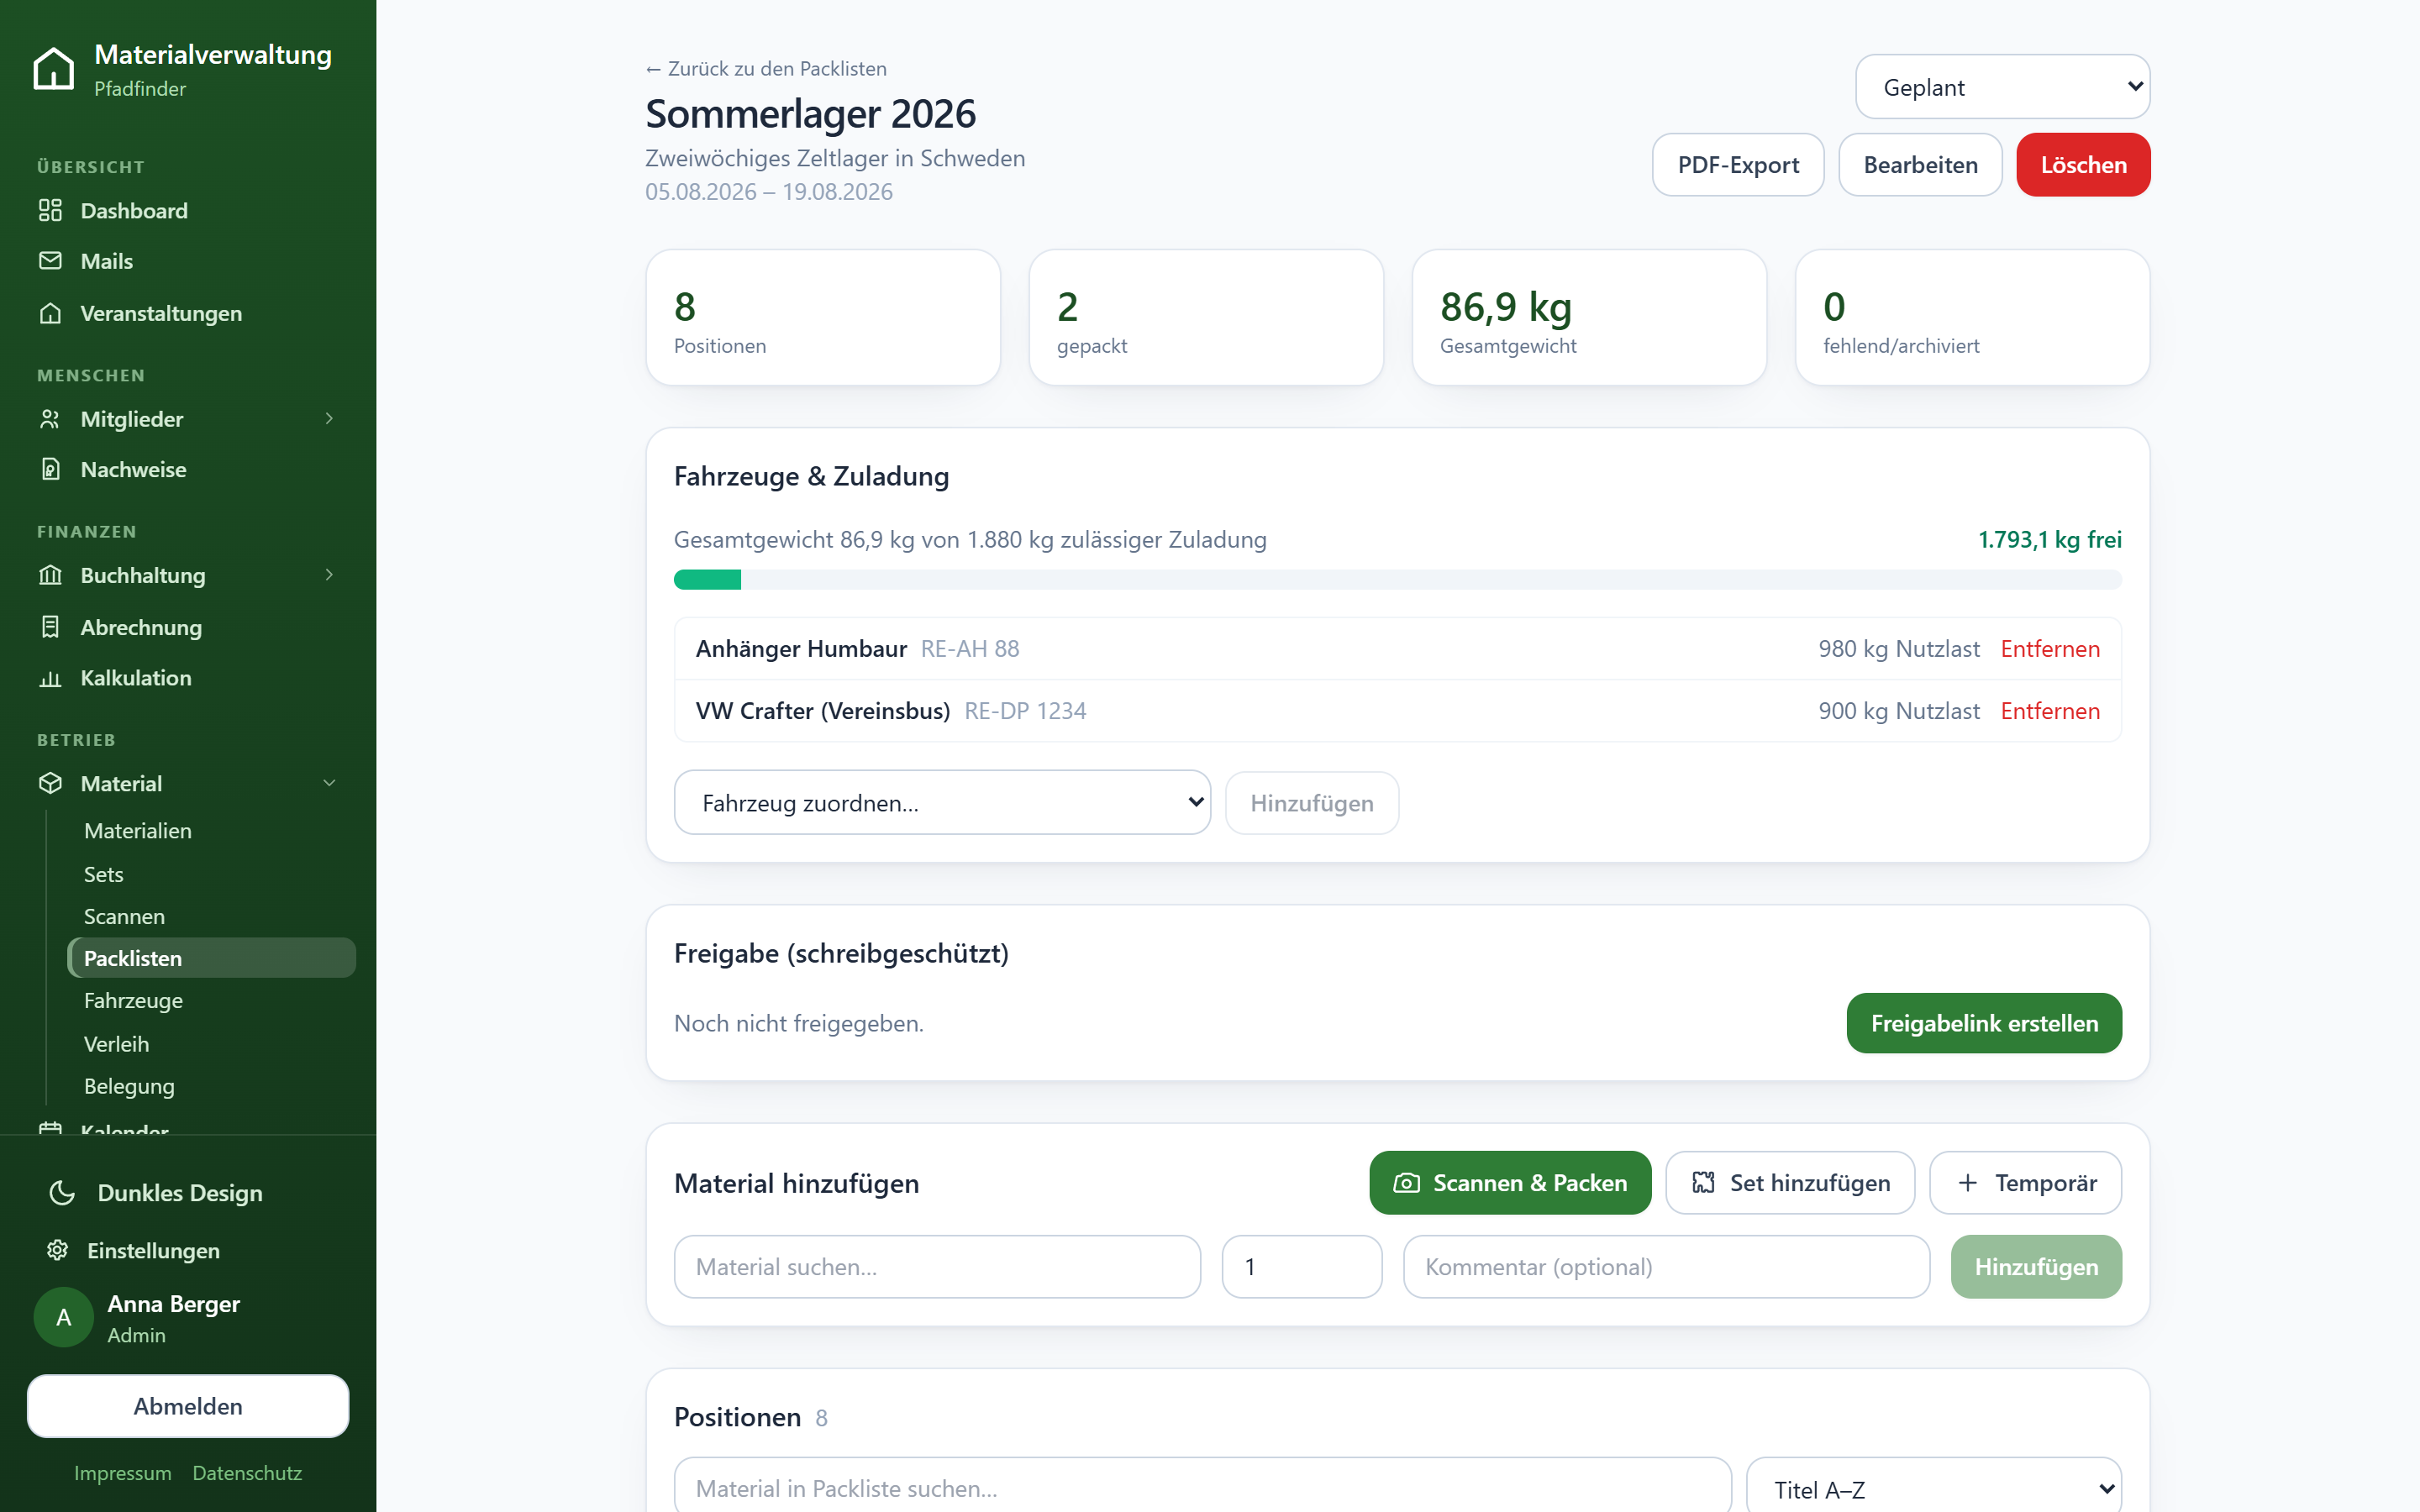Click the camera icon on Scannen & Packen
2420x1512 pixels.
pos(1406,1183)
